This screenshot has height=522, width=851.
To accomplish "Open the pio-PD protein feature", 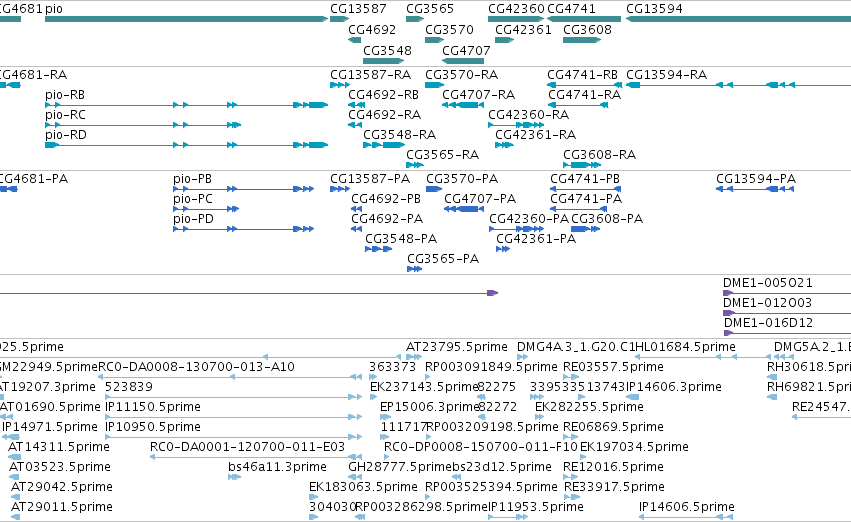I will [244, 229].
